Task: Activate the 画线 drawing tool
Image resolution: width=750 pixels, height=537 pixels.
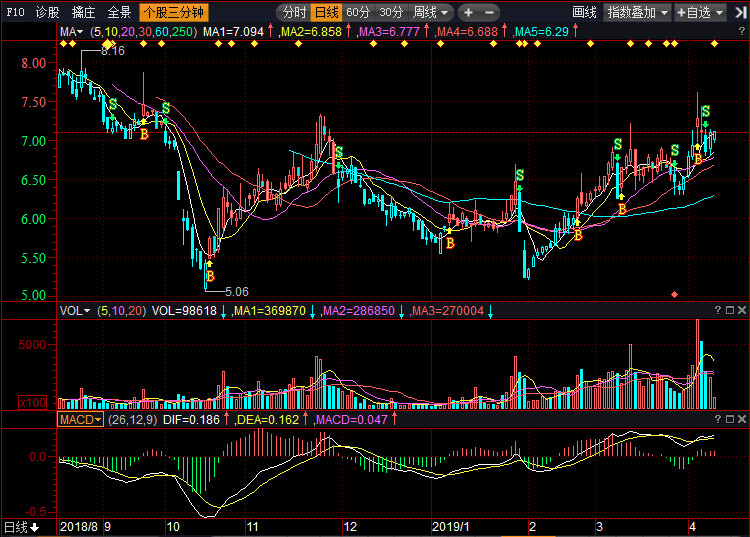Action: pos(584,13)
